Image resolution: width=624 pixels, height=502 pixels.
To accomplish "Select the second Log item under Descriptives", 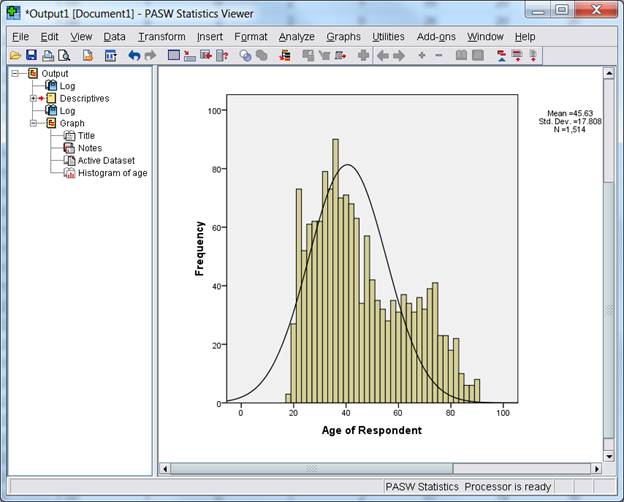I will tap(67, 111).
